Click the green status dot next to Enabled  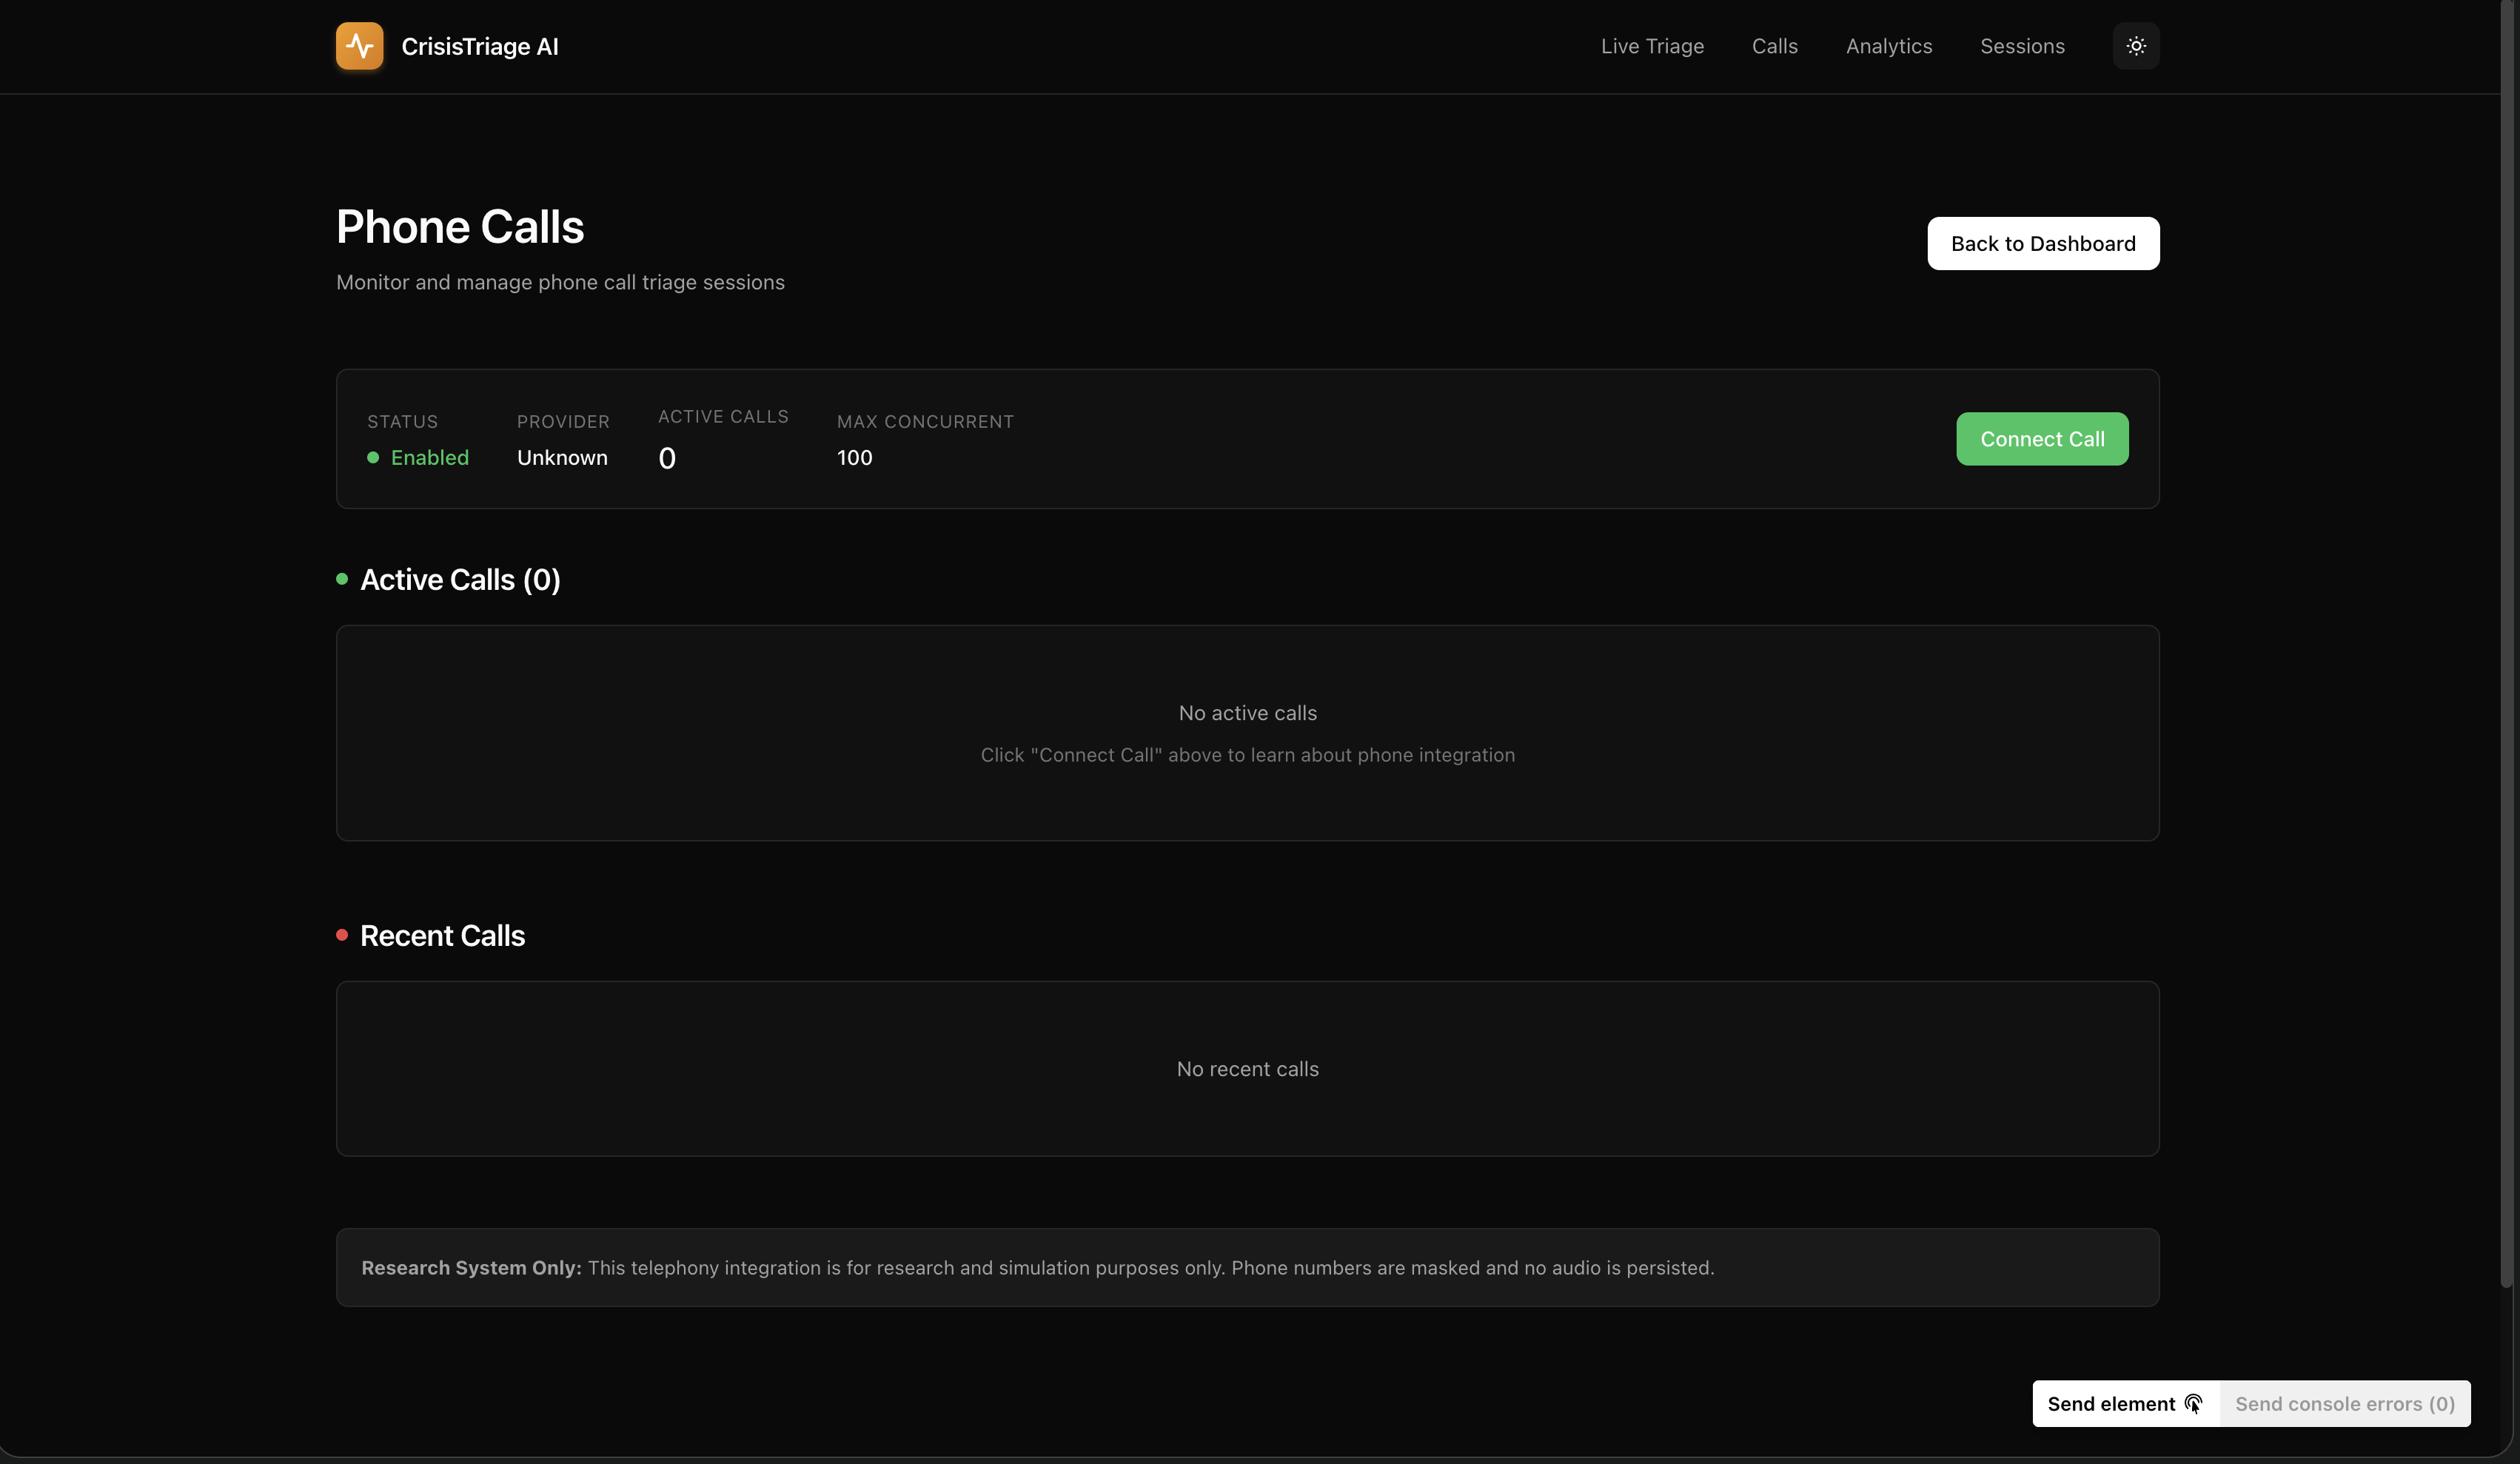(374, 458)
